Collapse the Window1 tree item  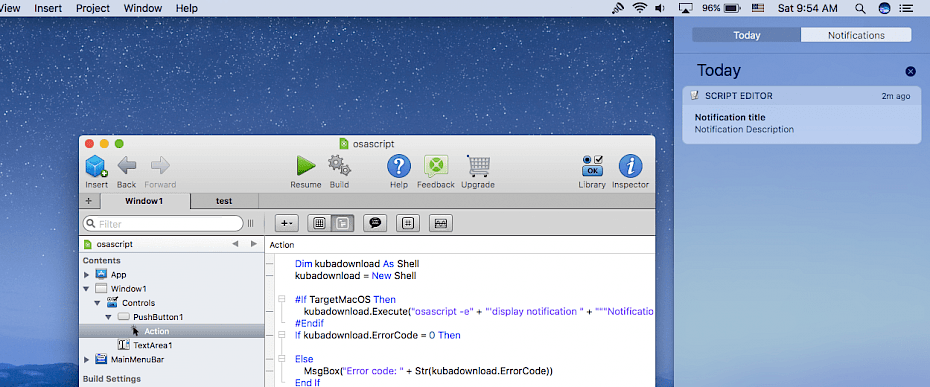coord(87,289)
